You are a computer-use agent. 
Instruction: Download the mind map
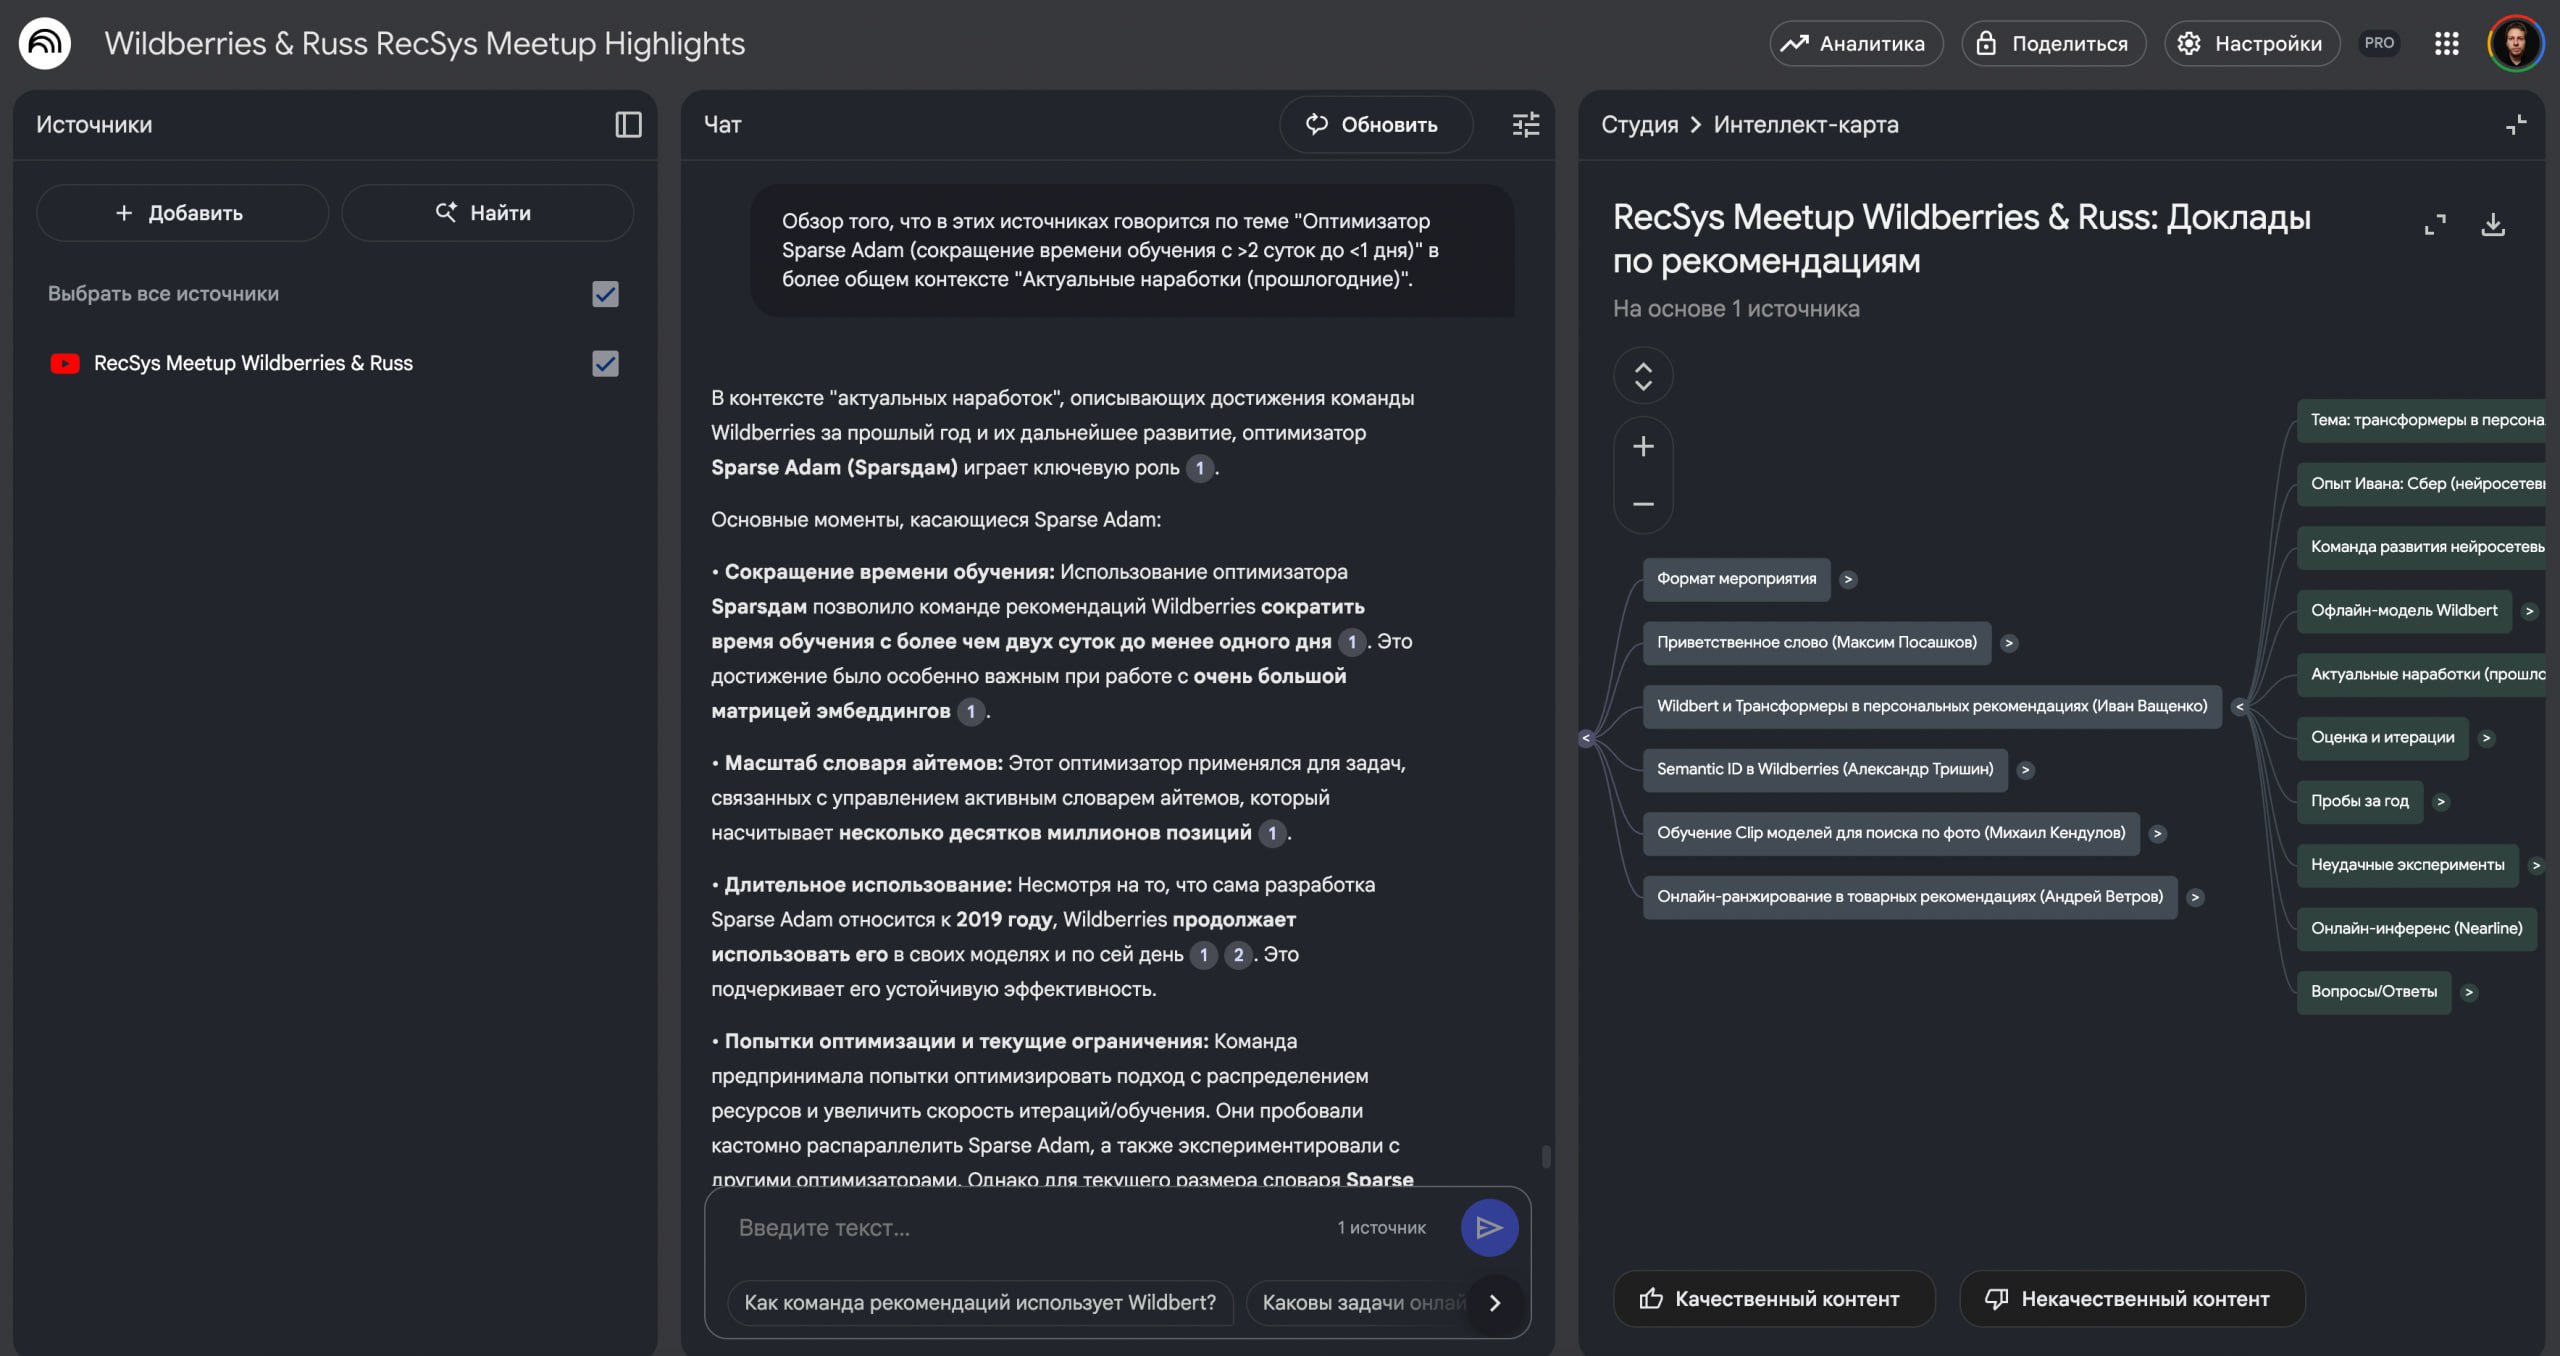pos(2493,225)
